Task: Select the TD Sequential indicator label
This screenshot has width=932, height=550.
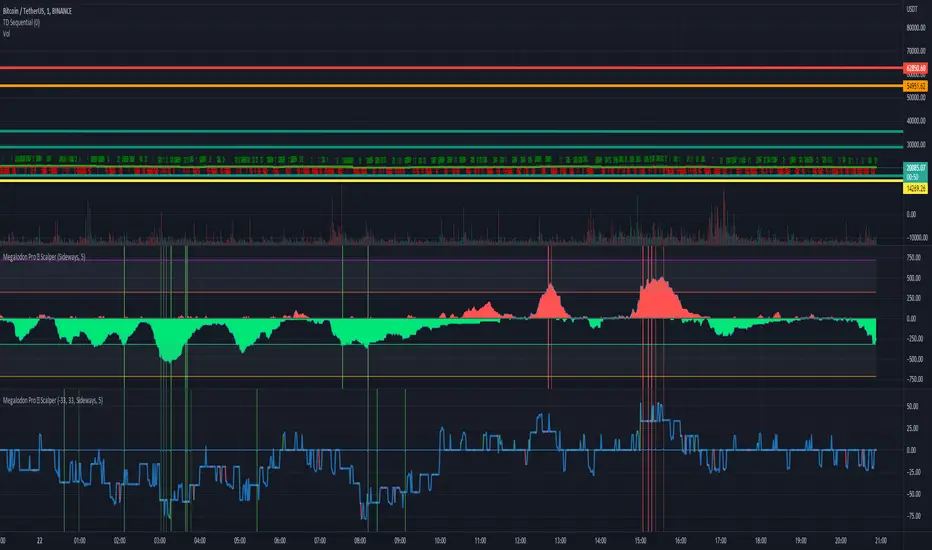Action: [x=21, y=22]
